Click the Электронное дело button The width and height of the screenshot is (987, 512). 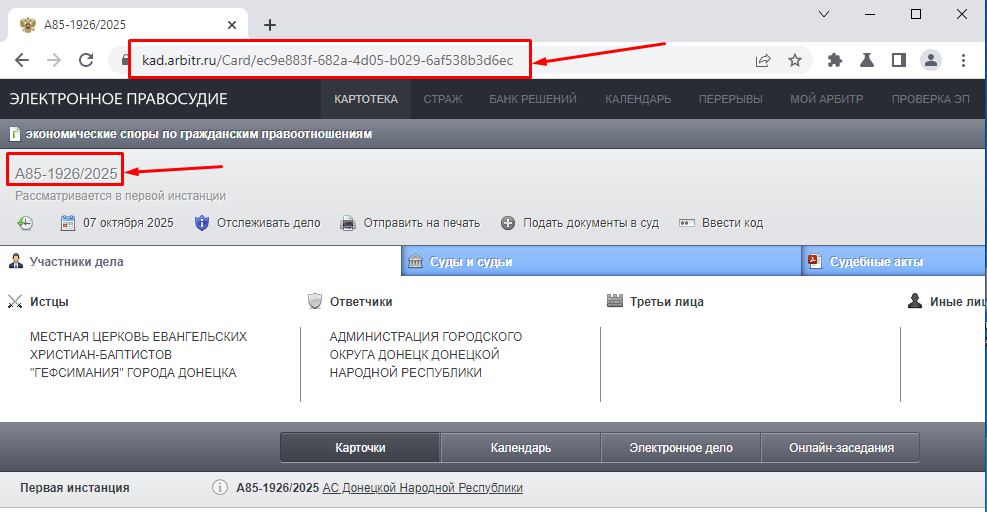pyautogui.click(x=680, y=448)
